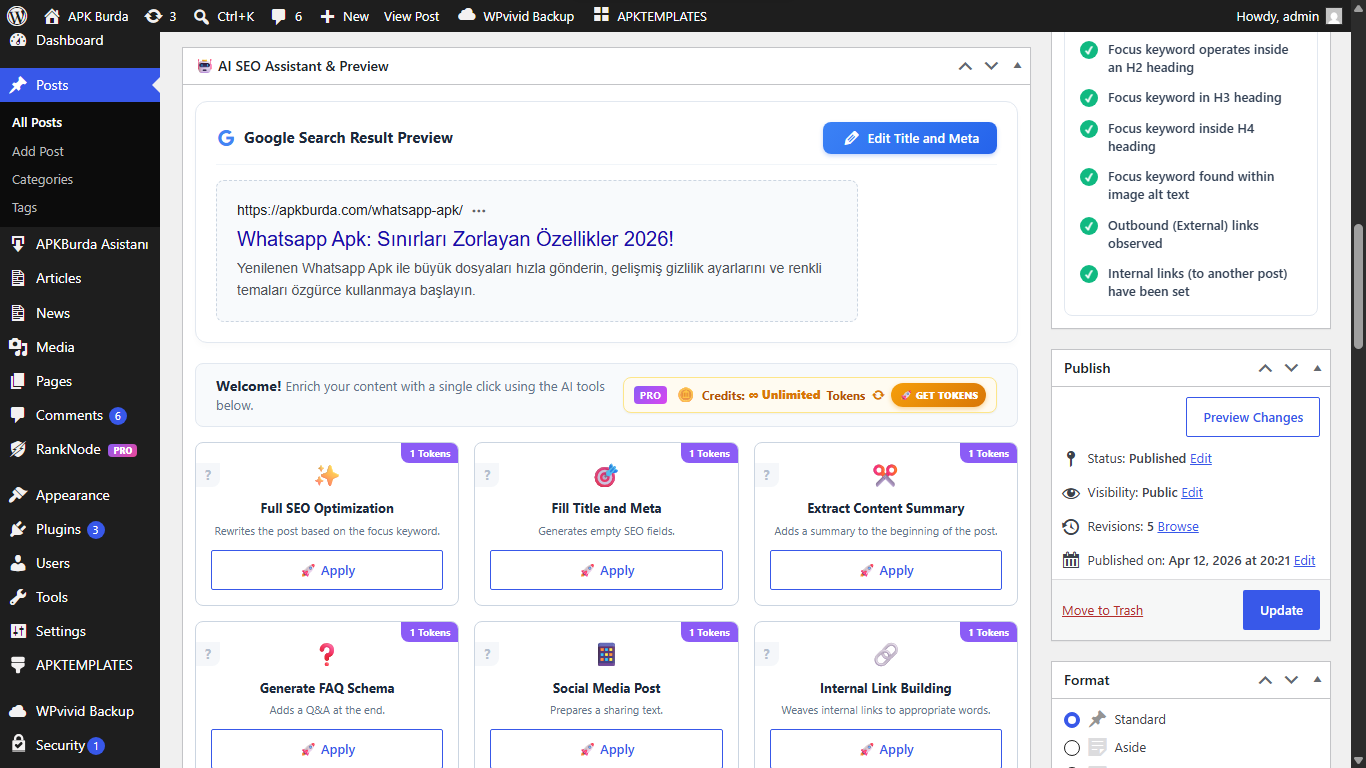1366x768 pixels.
Task: Open Appearance in the sidebar
Action: tap(80, 495)
